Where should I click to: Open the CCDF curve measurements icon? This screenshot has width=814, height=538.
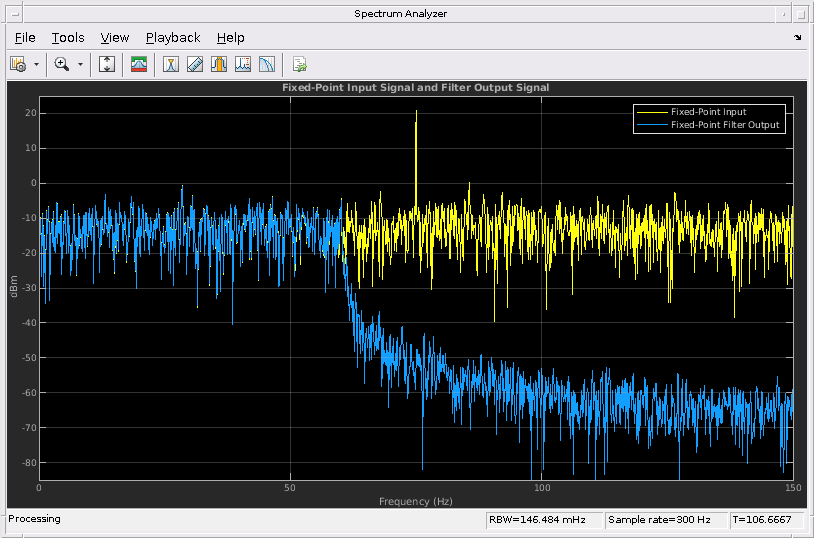[267, 64]
